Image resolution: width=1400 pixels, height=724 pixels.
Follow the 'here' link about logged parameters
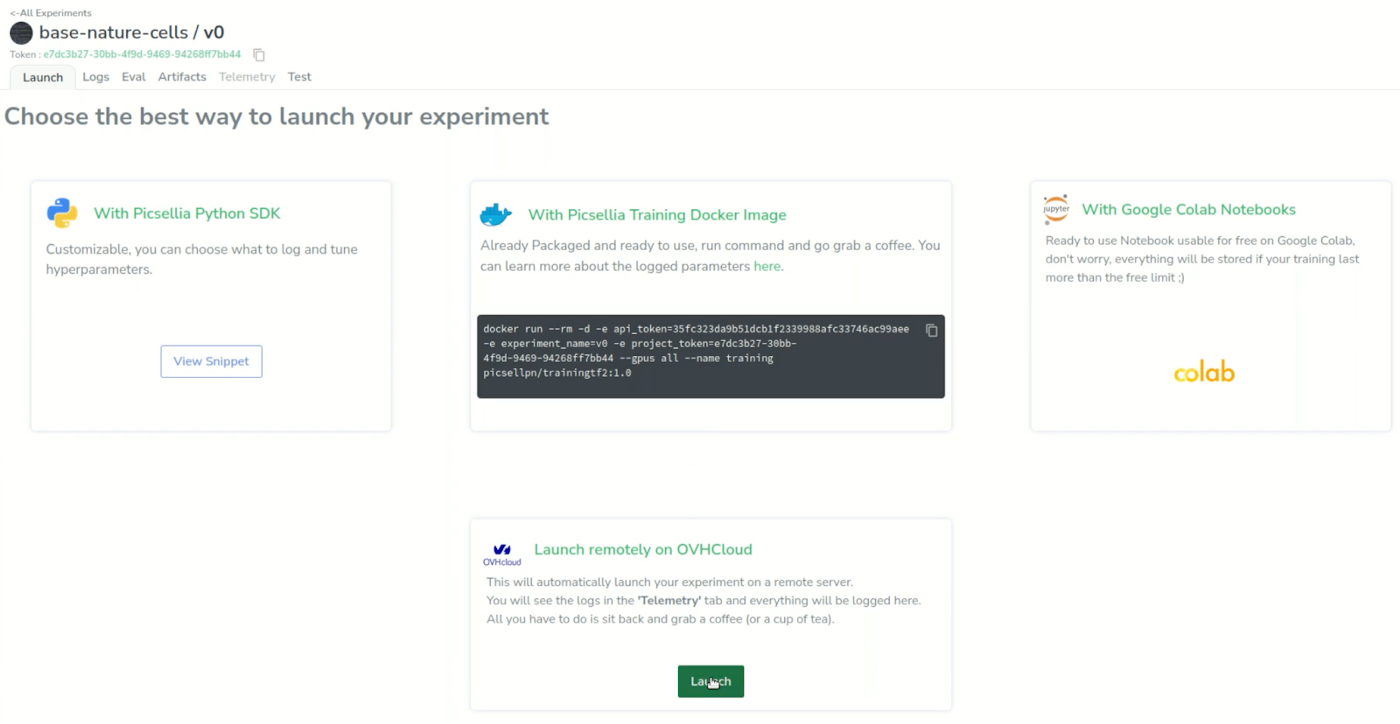[x=767, y=266]
